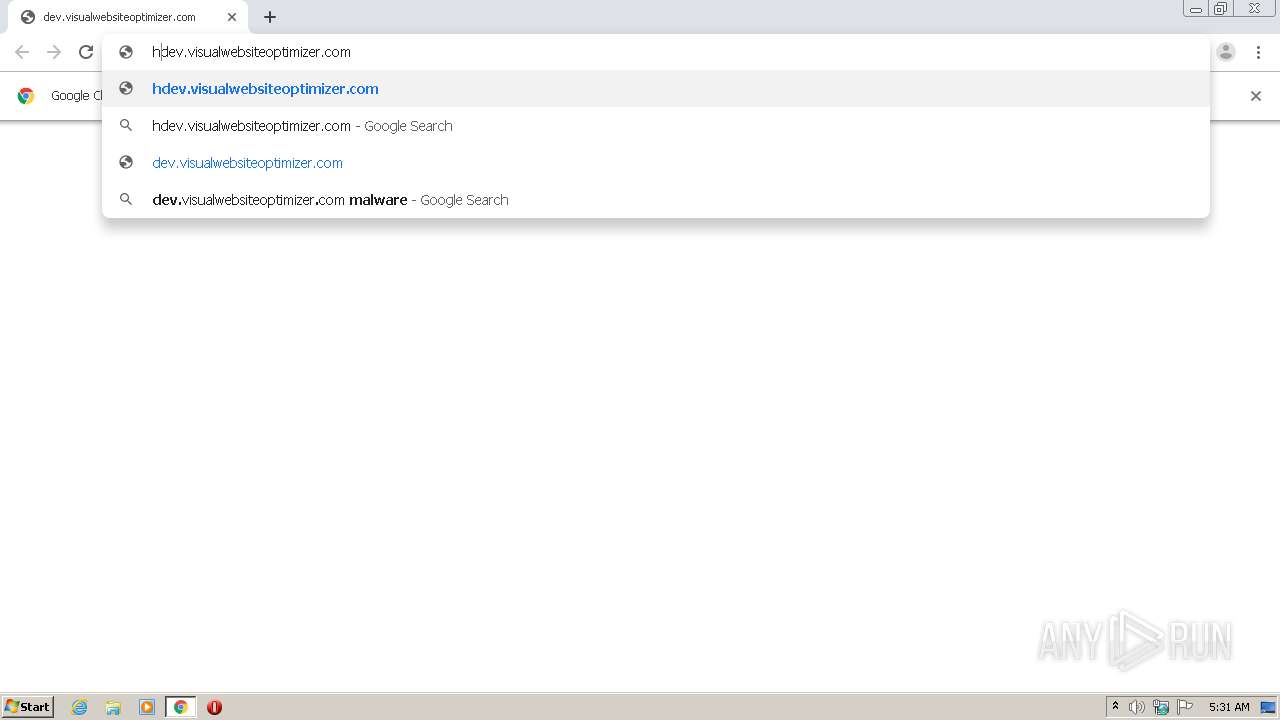This screenshot has width=1280, height=720.
Task: Go forward with the forward arrow
Action: point(54,52)
